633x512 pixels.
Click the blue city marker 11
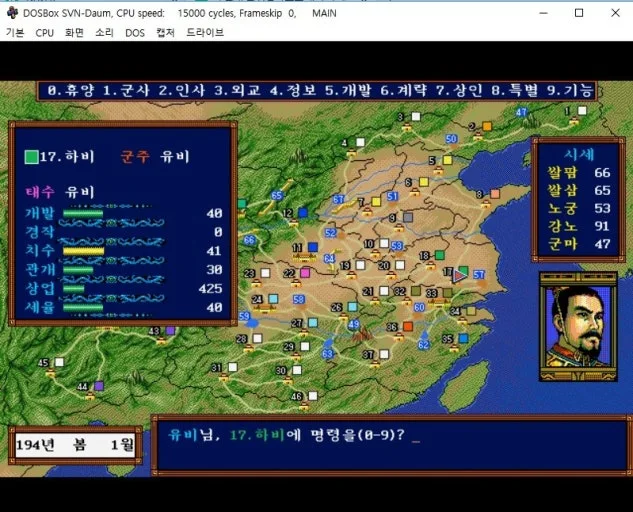[x=313, y=247]
